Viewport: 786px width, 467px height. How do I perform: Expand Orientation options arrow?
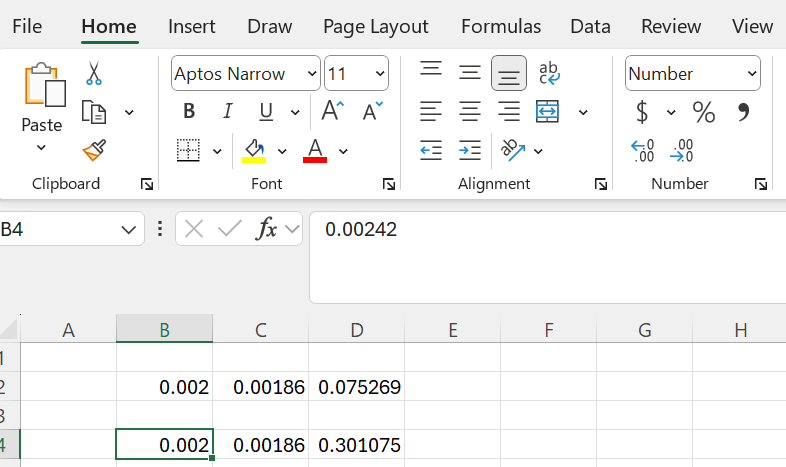click(x=538, y=151)
